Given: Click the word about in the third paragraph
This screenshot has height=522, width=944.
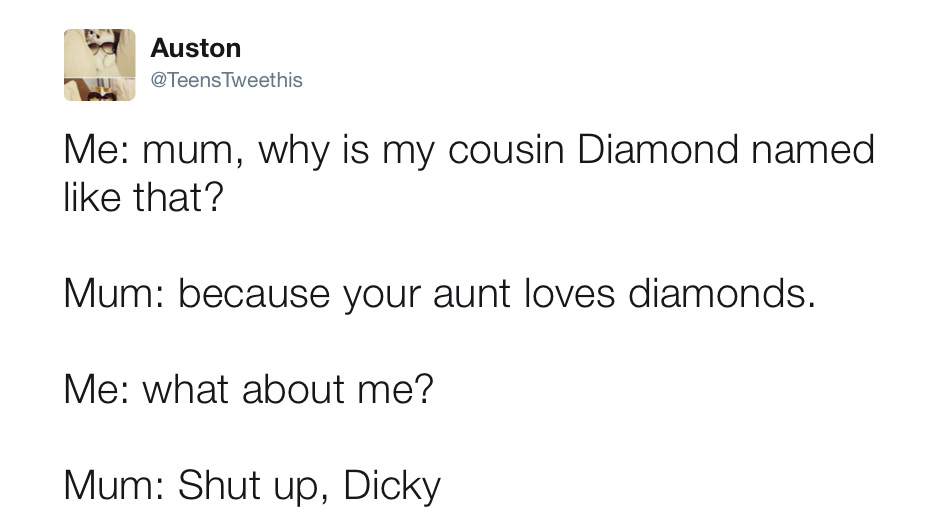Looking at the screenshot, I should click(293, 389).
